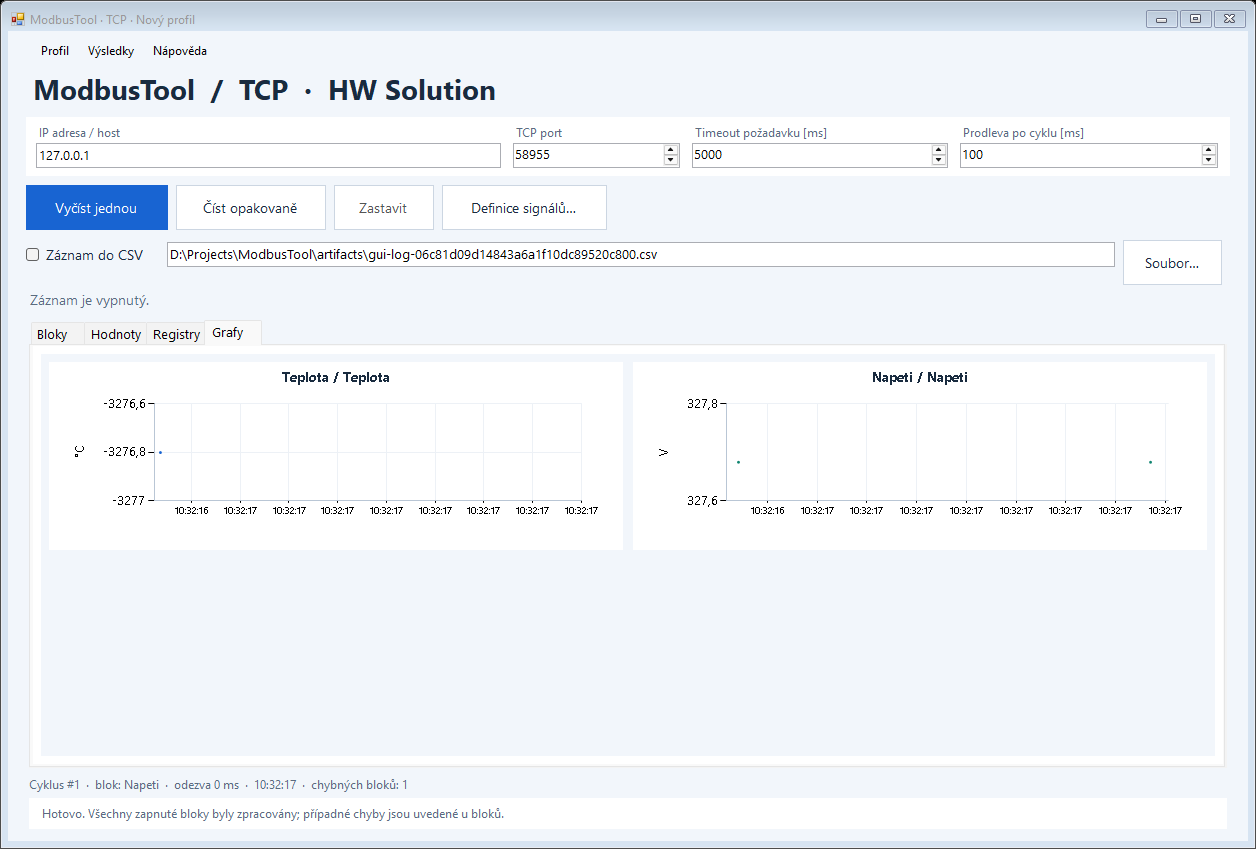
Task: Click the cycle status line 'Cyklus #1'
Action: (x=219, y=785)
